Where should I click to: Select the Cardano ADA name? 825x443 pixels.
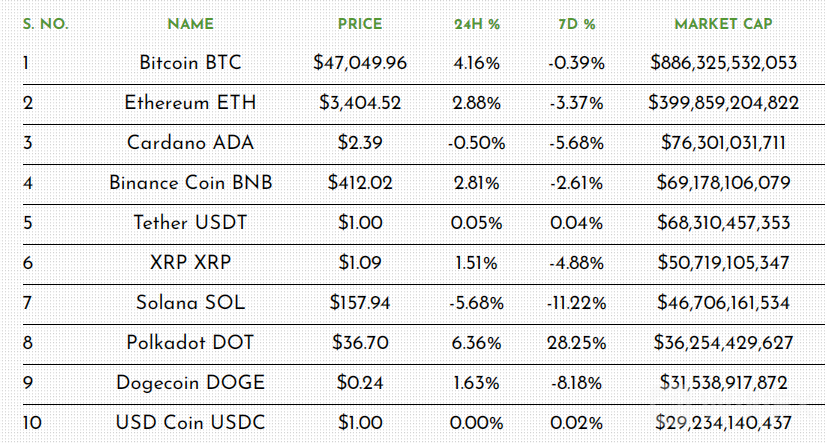[x=190, y=143]
